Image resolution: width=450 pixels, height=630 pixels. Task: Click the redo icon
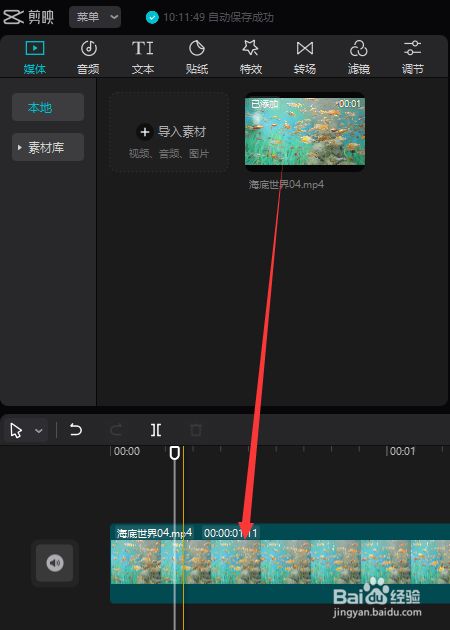point(116,430)
